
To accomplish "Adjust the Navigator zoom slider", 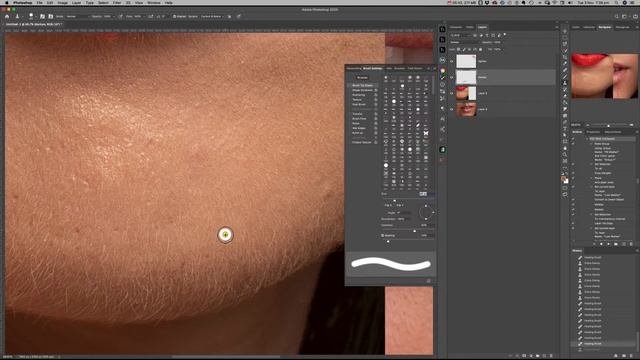I will point(609,125).
